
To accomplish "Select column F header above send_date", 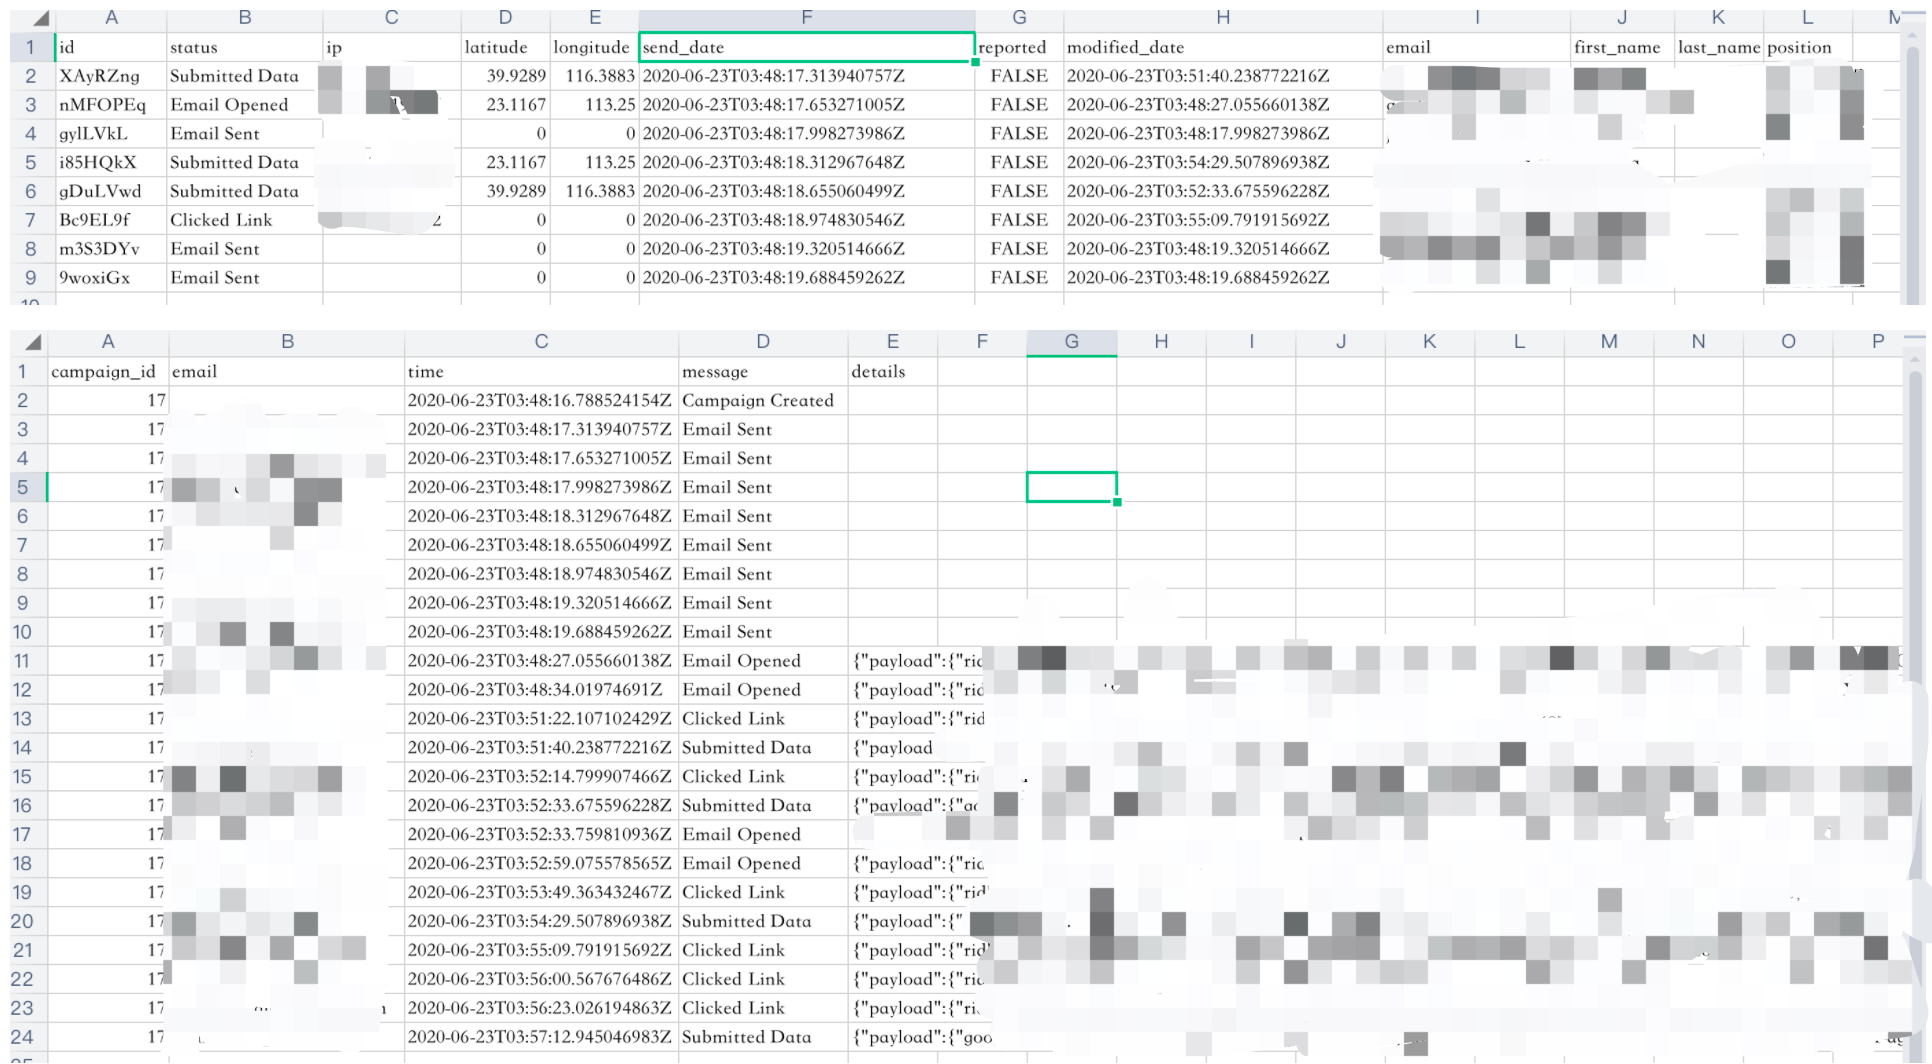I will click(806, 18).
